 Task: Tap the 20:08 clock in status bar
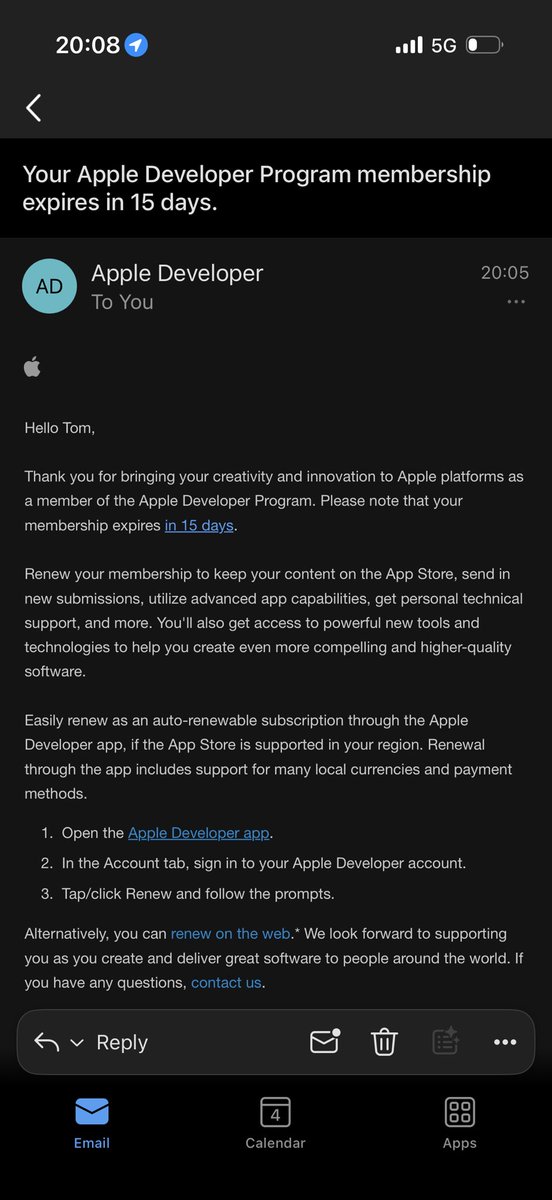88,45
